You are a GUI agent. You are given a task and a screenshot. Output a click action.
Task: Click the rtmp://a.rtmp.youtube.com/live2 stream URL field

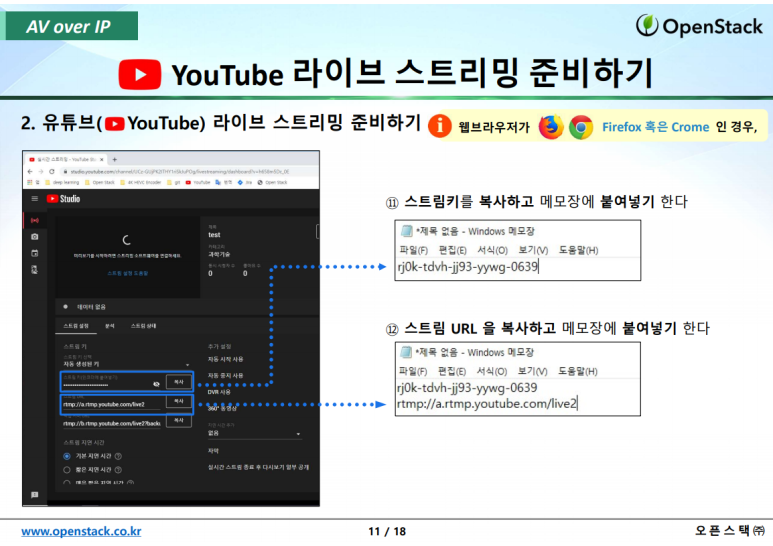pos(111,404)
